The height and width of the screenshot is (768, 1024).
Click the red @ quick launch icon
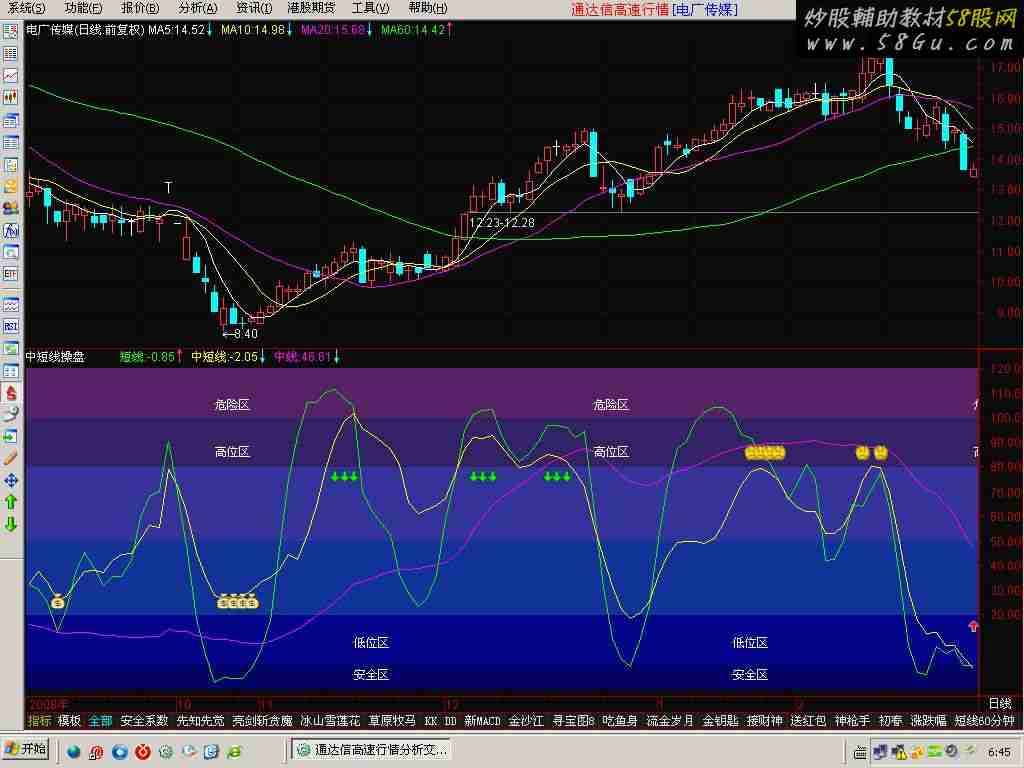pos(97,752)
